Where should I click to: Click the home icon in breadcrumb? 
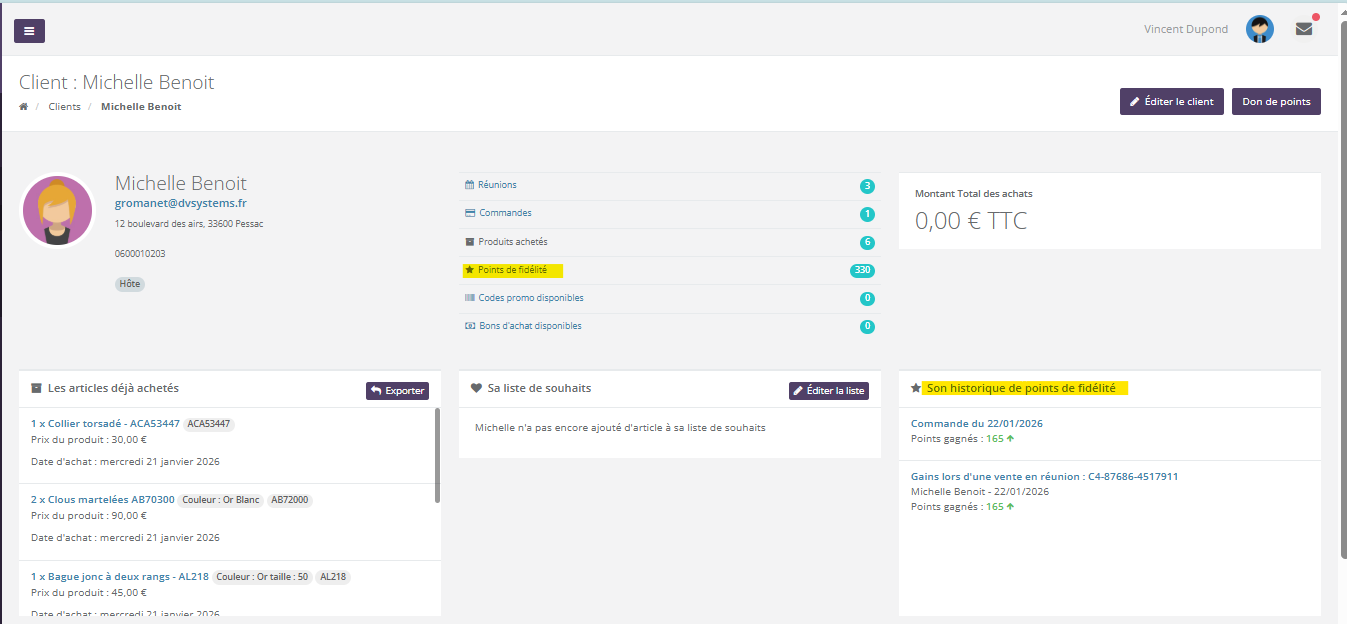(x=23, y=107)
